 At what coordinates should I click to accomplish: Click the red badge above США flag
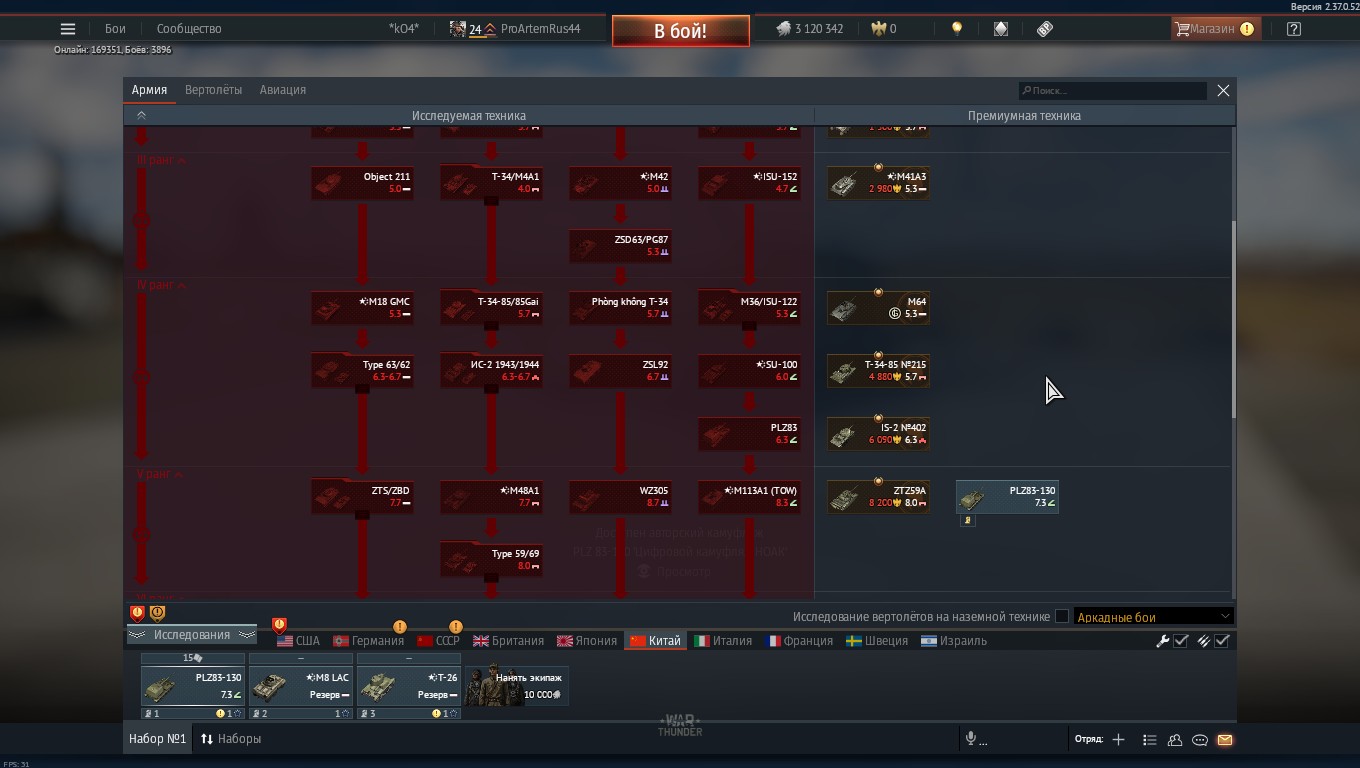[280, 625]
